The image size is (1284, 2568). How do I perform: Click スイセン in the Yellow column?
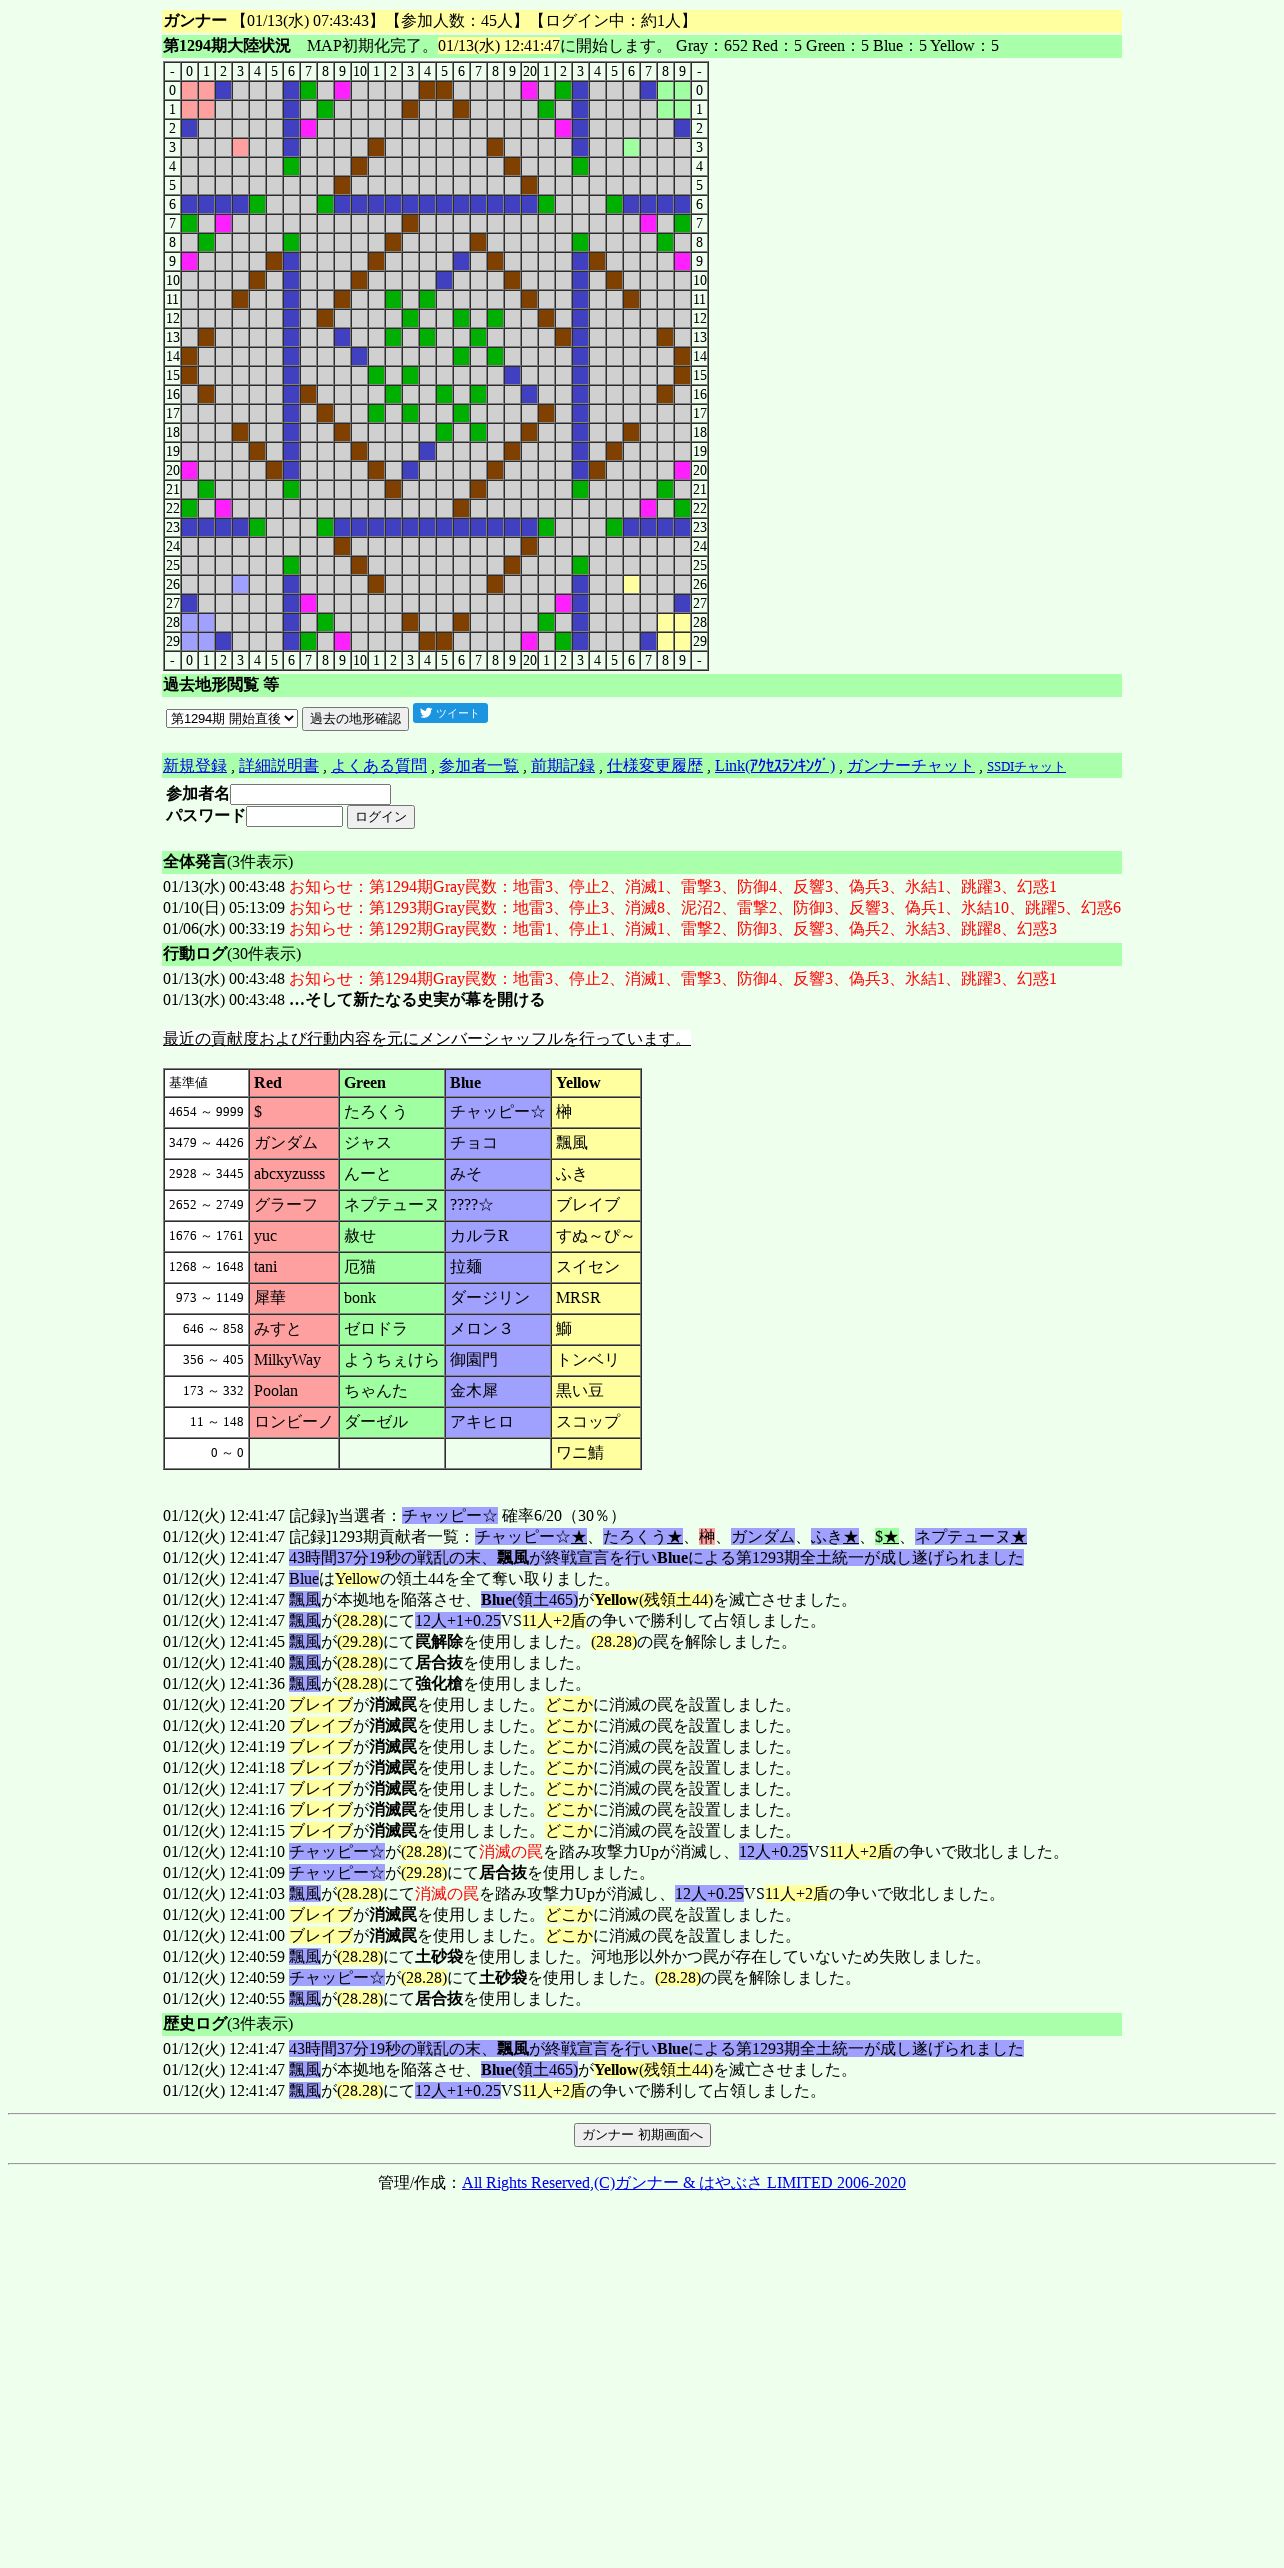pyautogui.click(x=596, y=1267)
